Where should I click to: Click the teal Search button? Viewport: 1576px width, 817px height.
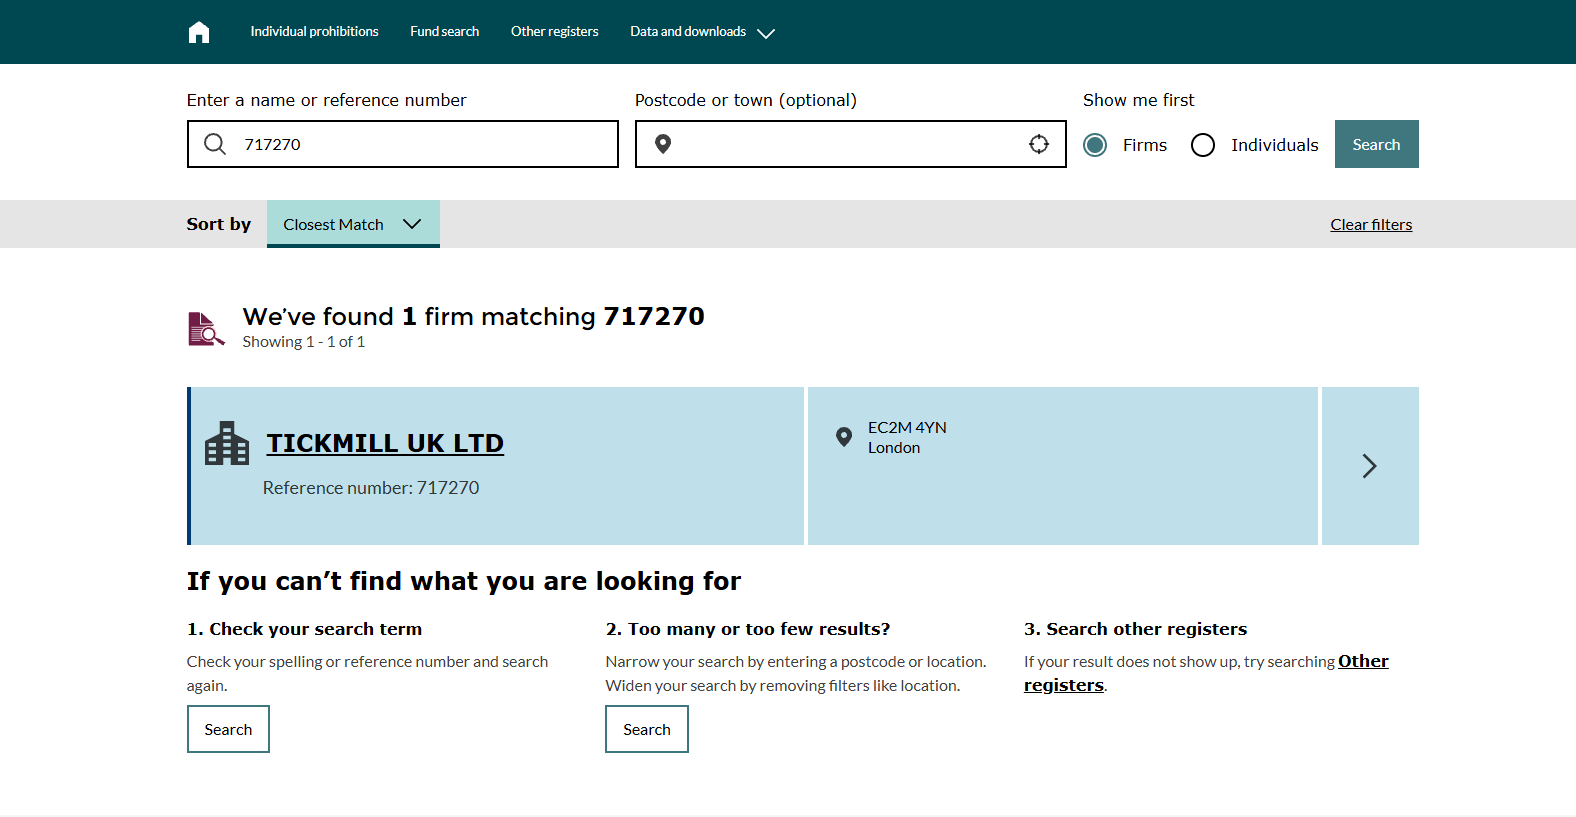click(1376, 144)
